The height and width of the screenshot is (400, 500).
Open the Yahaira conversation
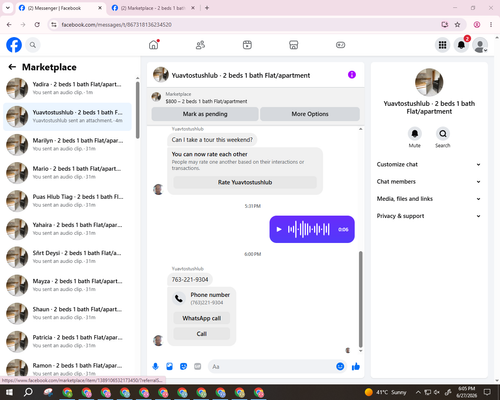pyautogui.click(x=67, y=229)
